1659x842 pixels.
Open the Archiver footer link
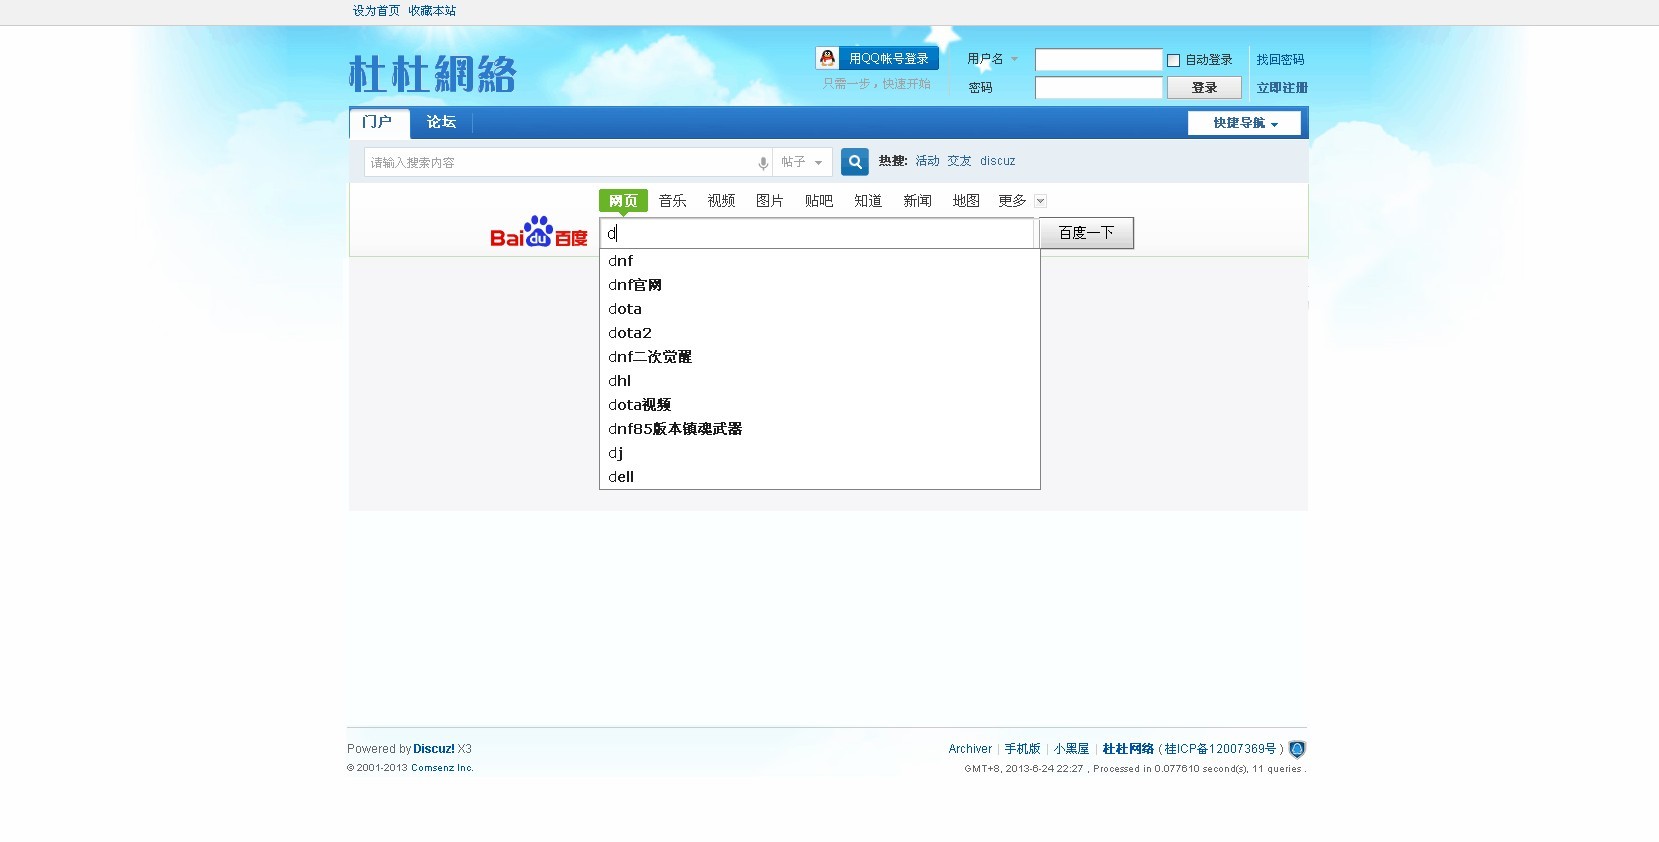click(x=970, y=749)
